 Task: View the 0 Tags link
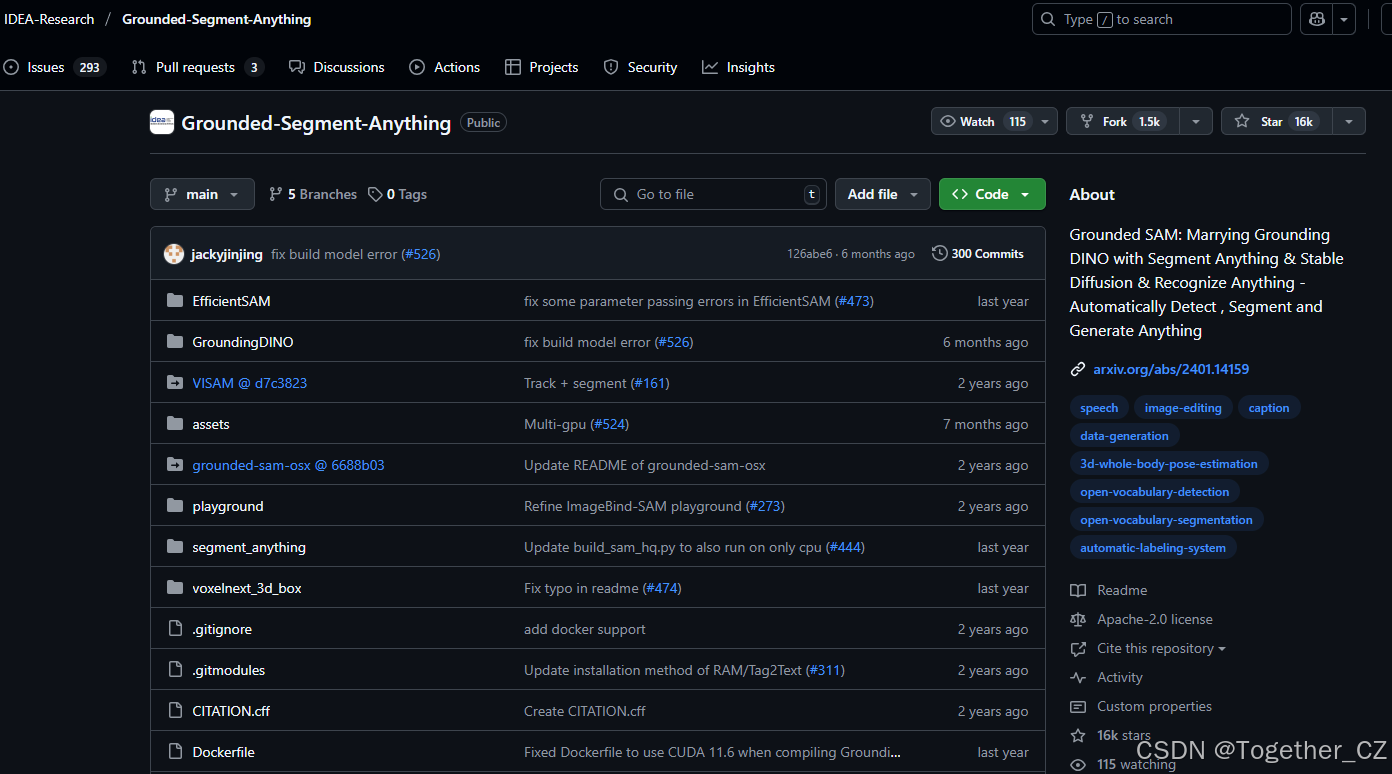click(x=397, y=194)
